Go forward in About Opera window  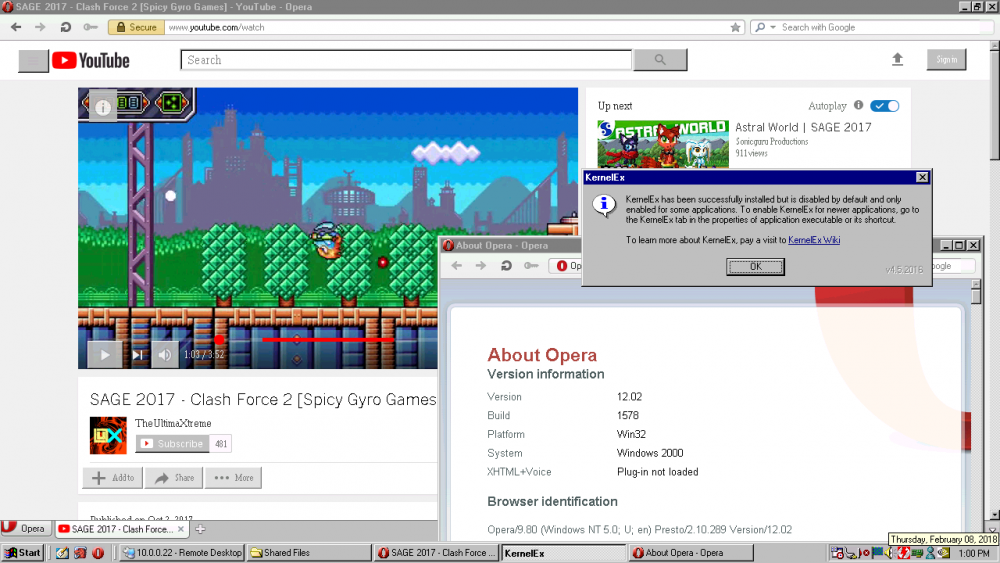click(481, 266)
